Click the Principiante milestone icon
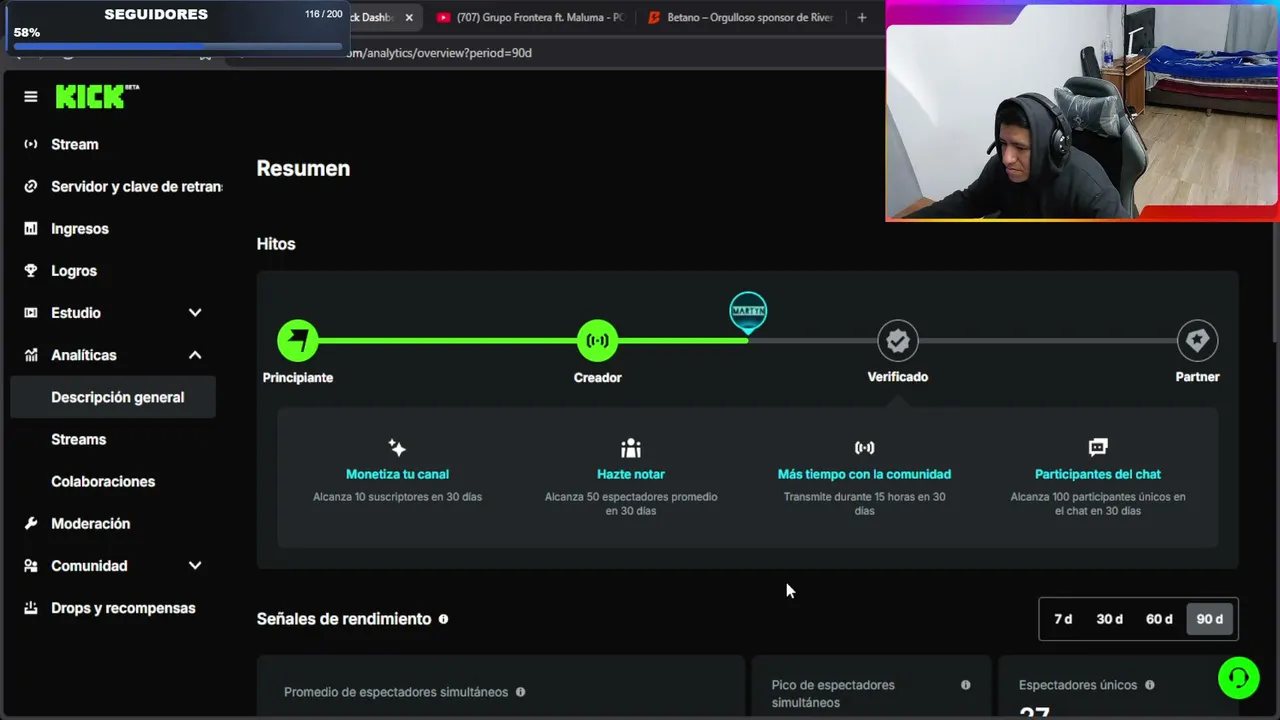Viewport: 1280px width, 720px height. pyautogui.click(x=298, y=341)
